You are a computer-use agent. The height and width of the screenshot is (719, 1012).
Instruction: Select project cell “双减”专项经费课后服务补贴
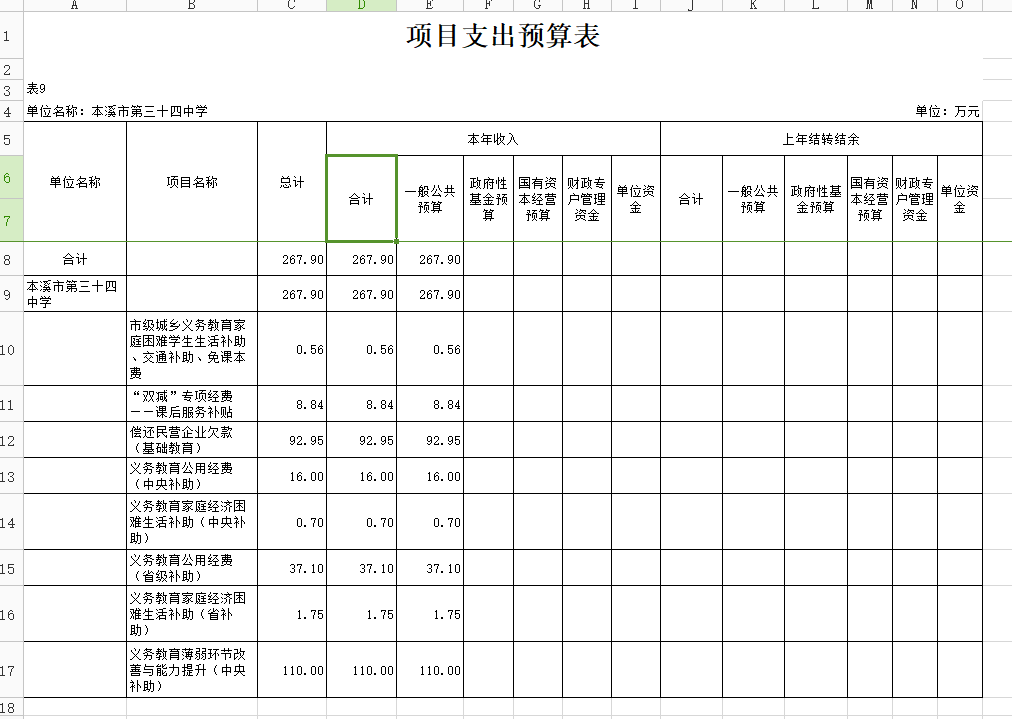point(192,404)
